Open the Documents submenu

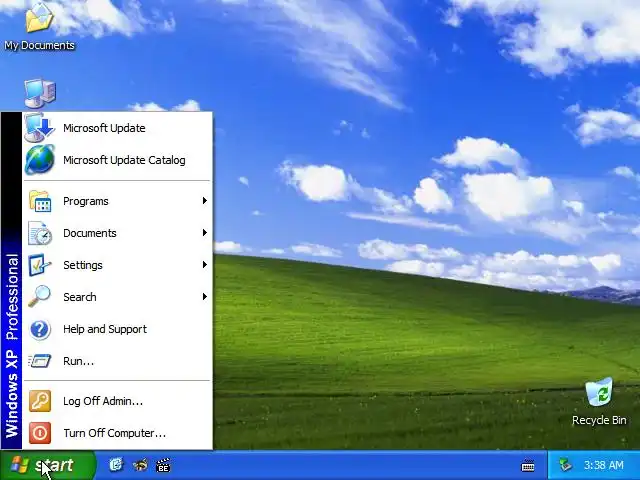pos(118,233)
